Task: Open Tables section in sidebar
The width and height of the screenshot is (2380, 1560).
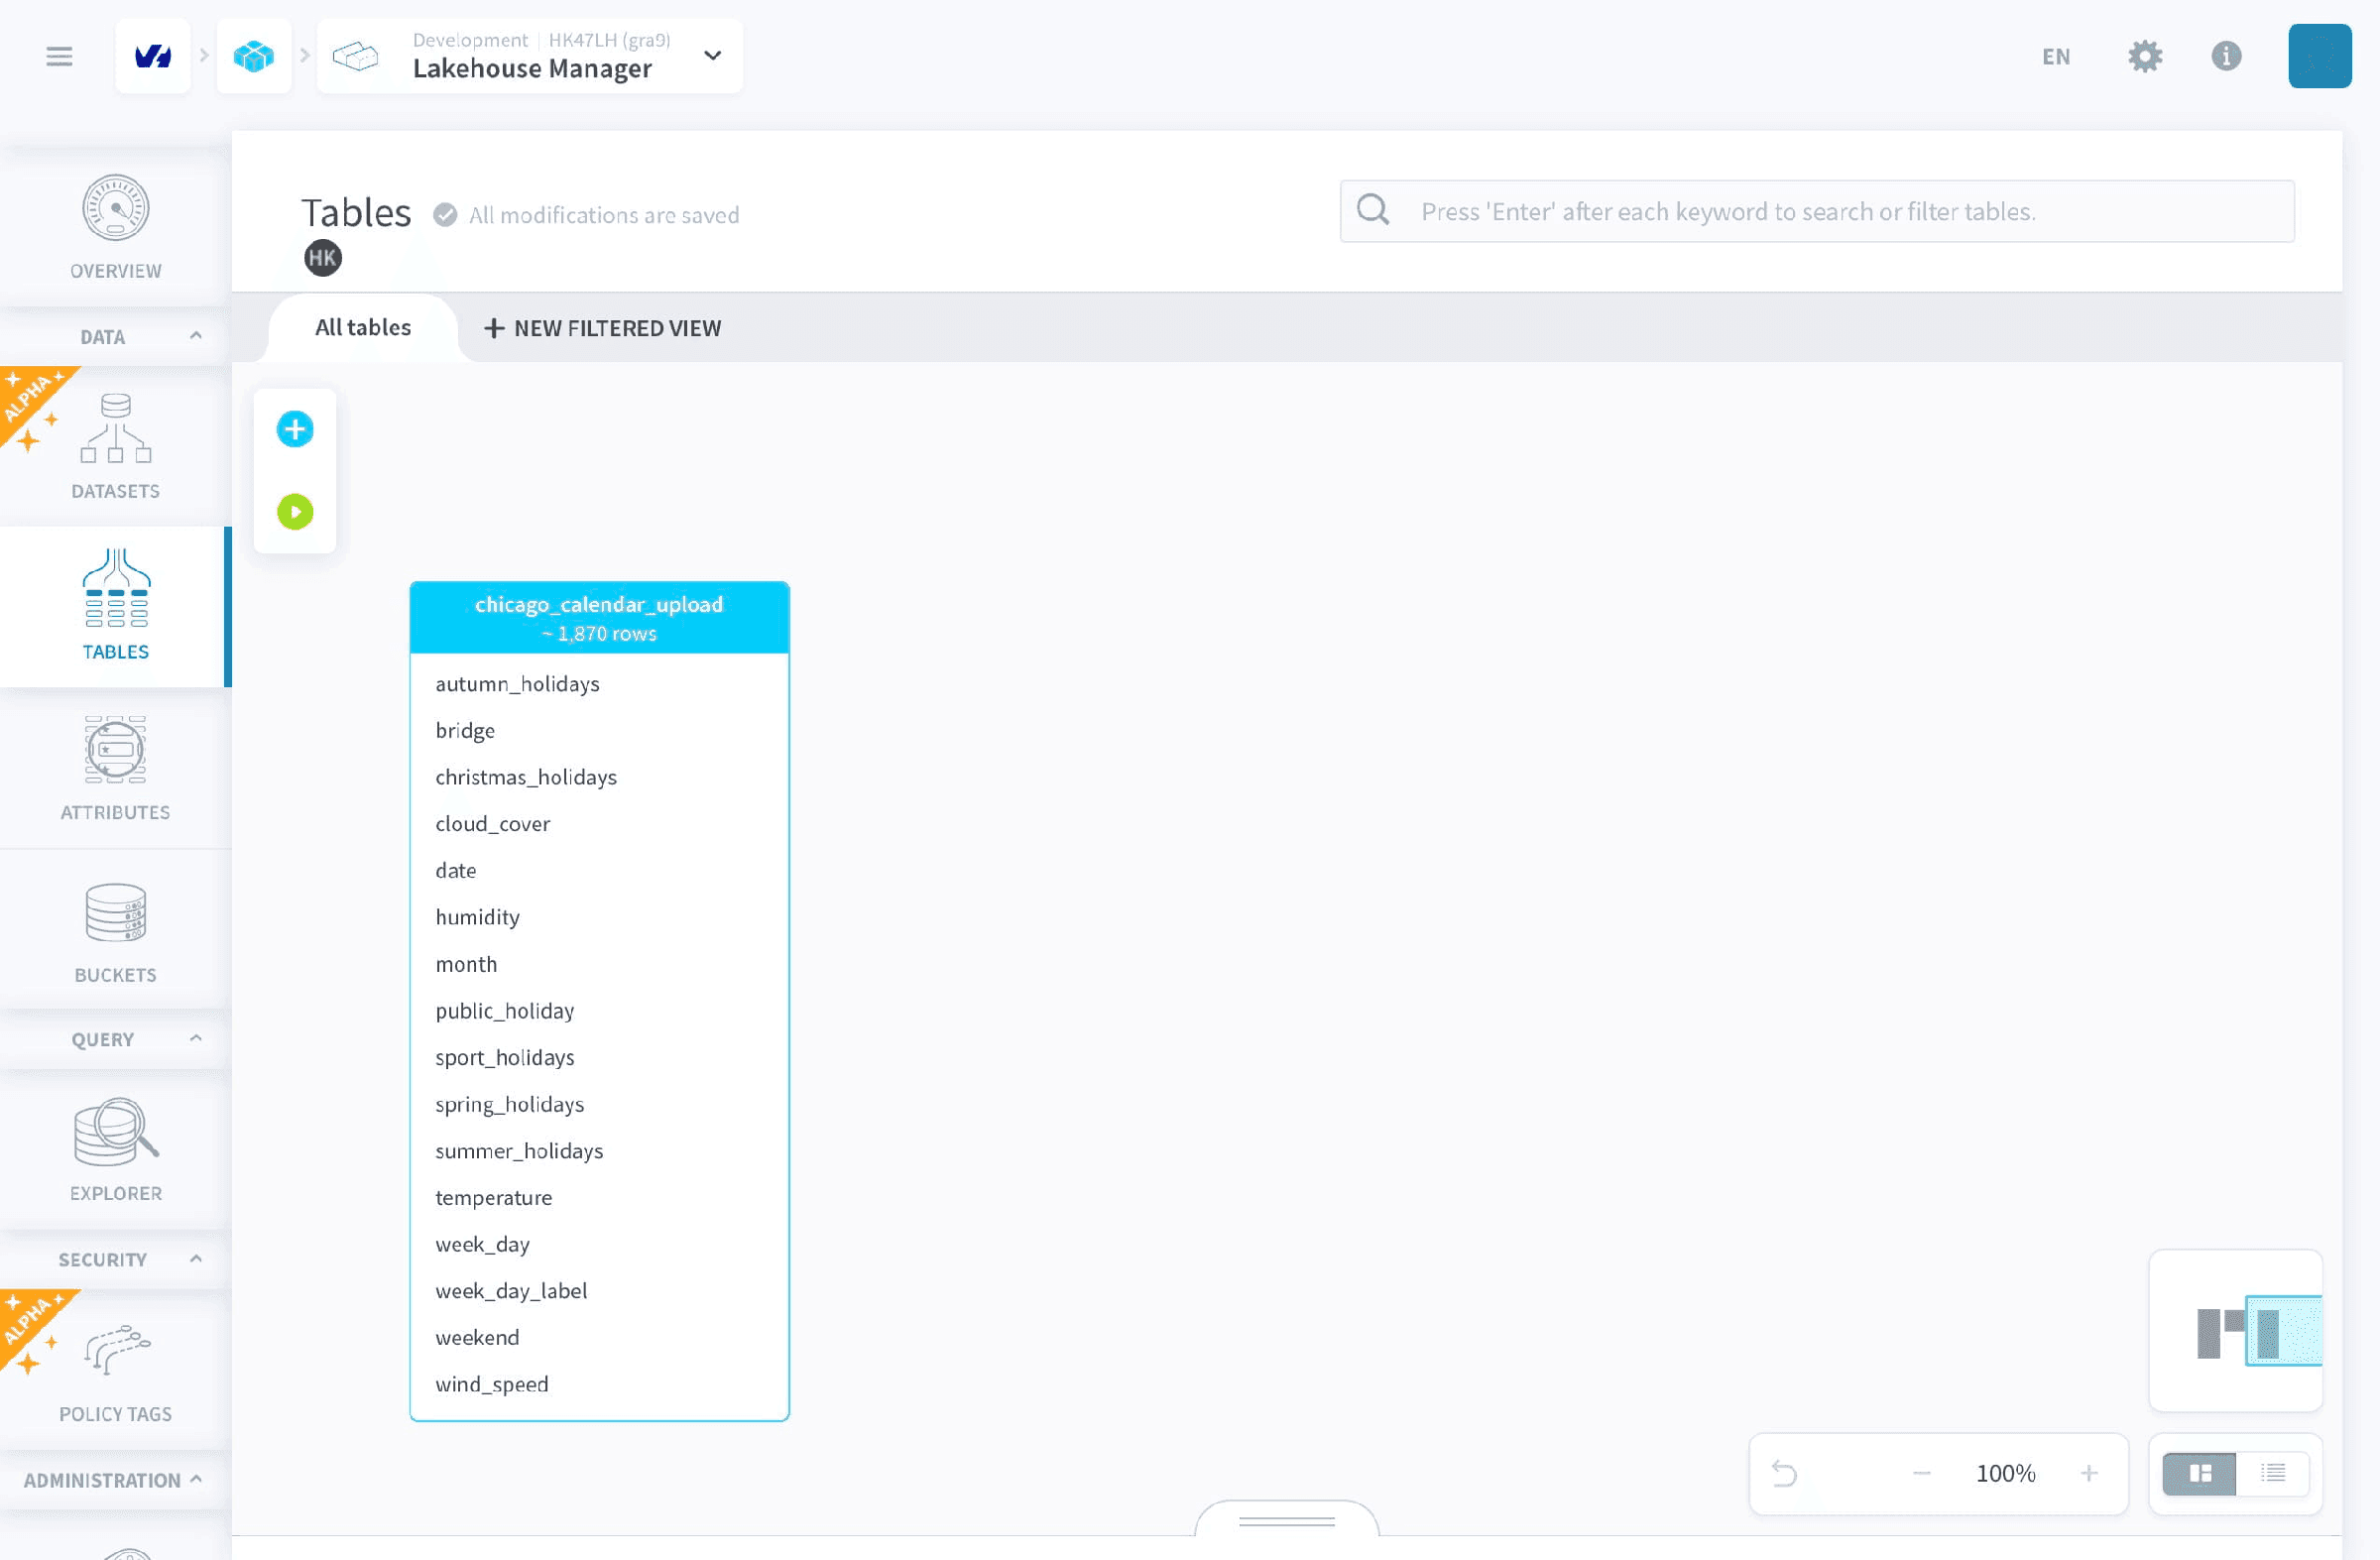Action: (116, 606)
